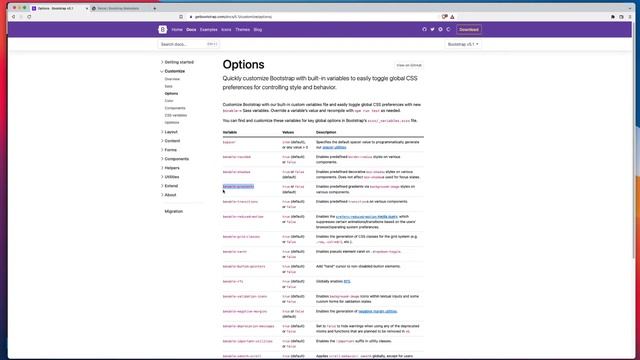Click the highlighted $enable-gradients variable
Image resolution: width=640 pixels, height=360 pixels.
click(238, 187)
